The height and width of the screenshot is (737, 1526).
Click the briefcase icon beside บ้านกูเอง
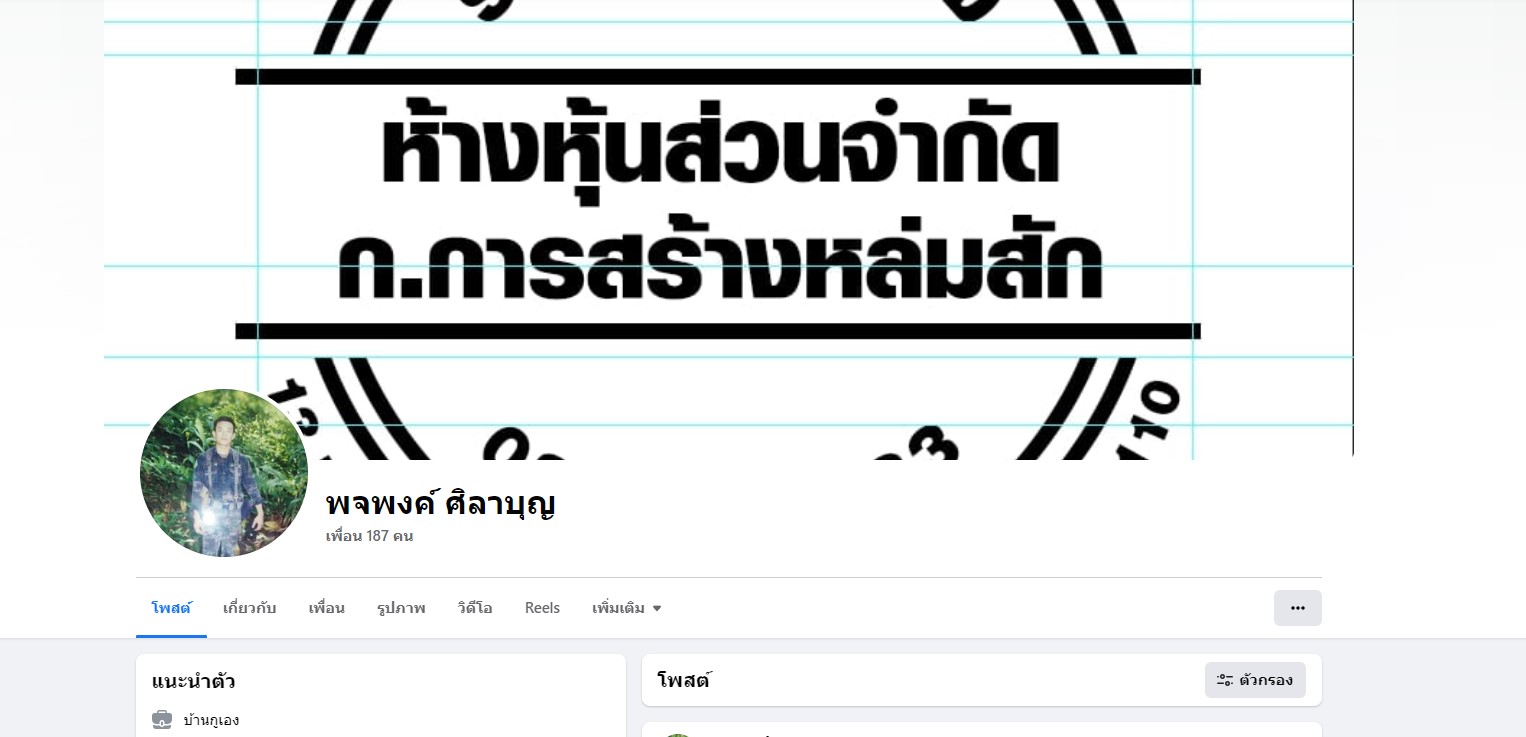click(162, 719)
